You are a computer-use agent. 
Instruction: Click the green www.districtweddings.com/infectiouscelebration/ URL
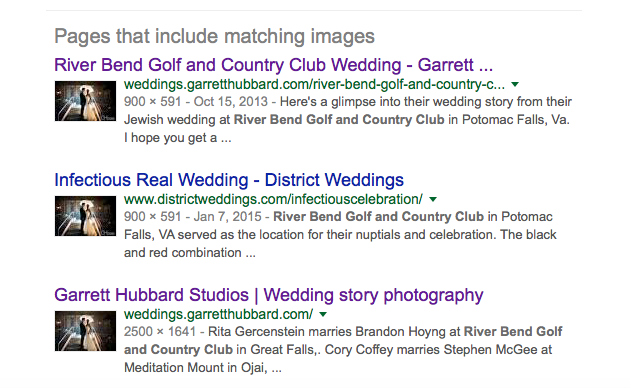click(x=273, y=199)
